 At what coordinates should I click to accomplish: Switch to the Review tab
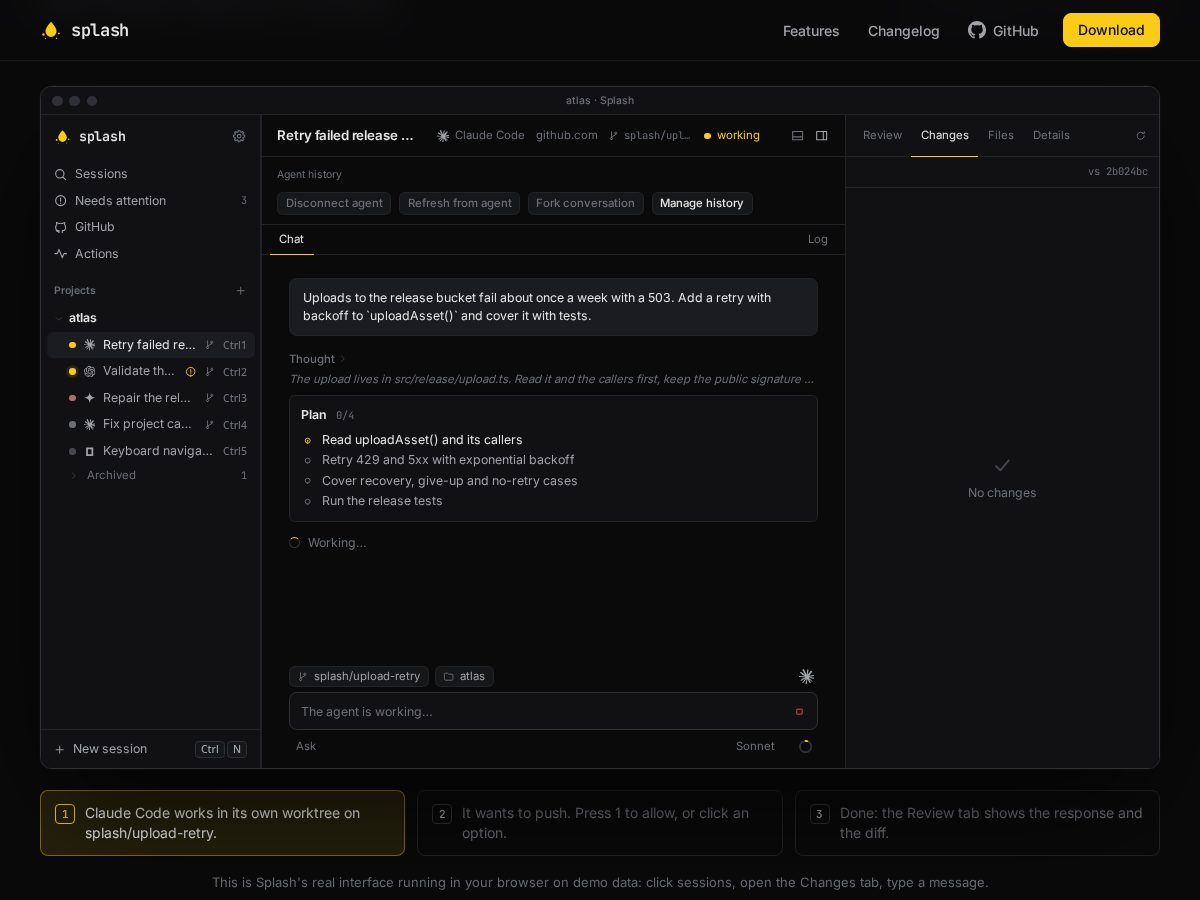[x=882, y=136]
